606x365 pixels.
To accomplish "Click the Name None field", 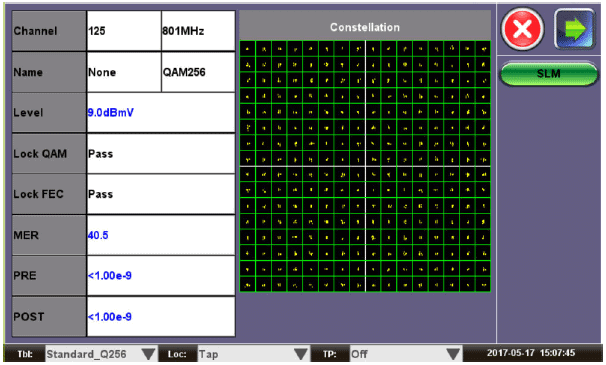I will tap(124, 72).
